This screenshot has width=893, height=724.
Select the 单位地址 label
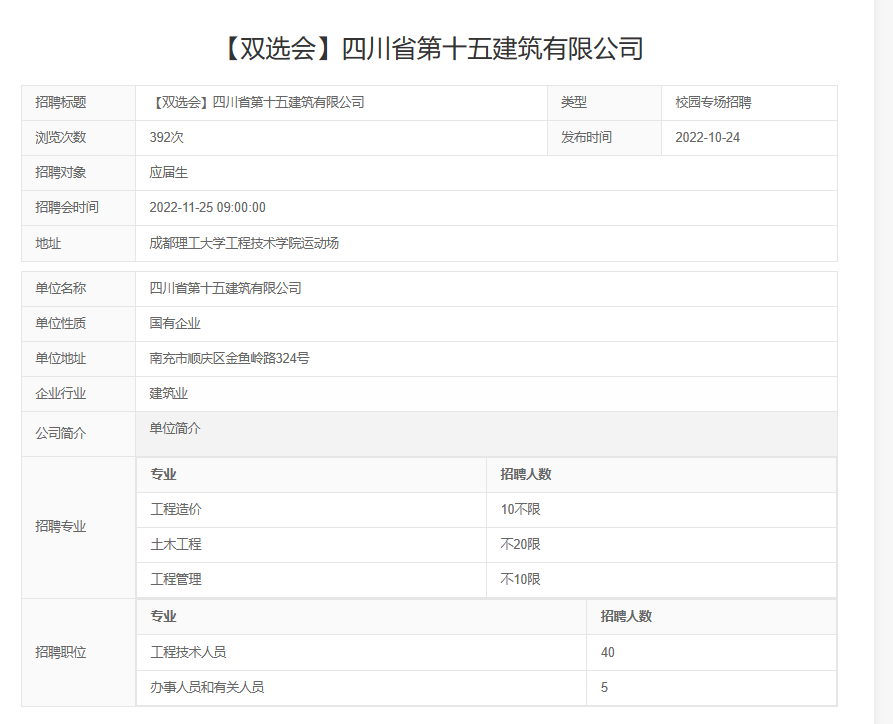tap(60, 359)
